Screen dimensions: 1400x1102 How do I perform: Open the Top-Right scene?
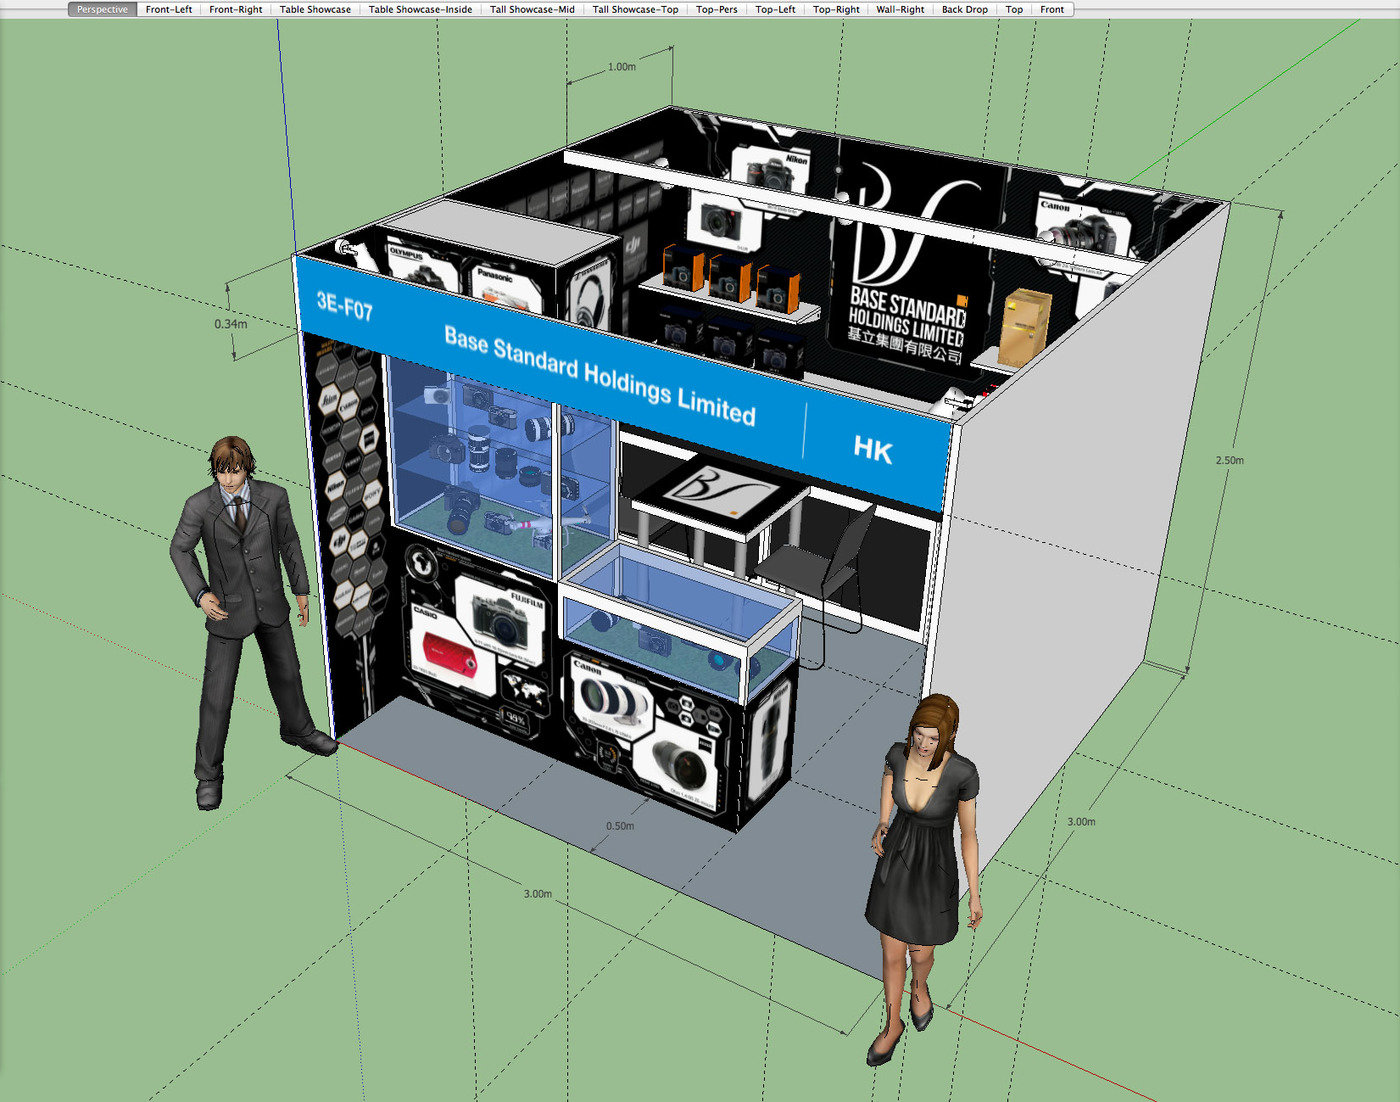tap(835, 9)
